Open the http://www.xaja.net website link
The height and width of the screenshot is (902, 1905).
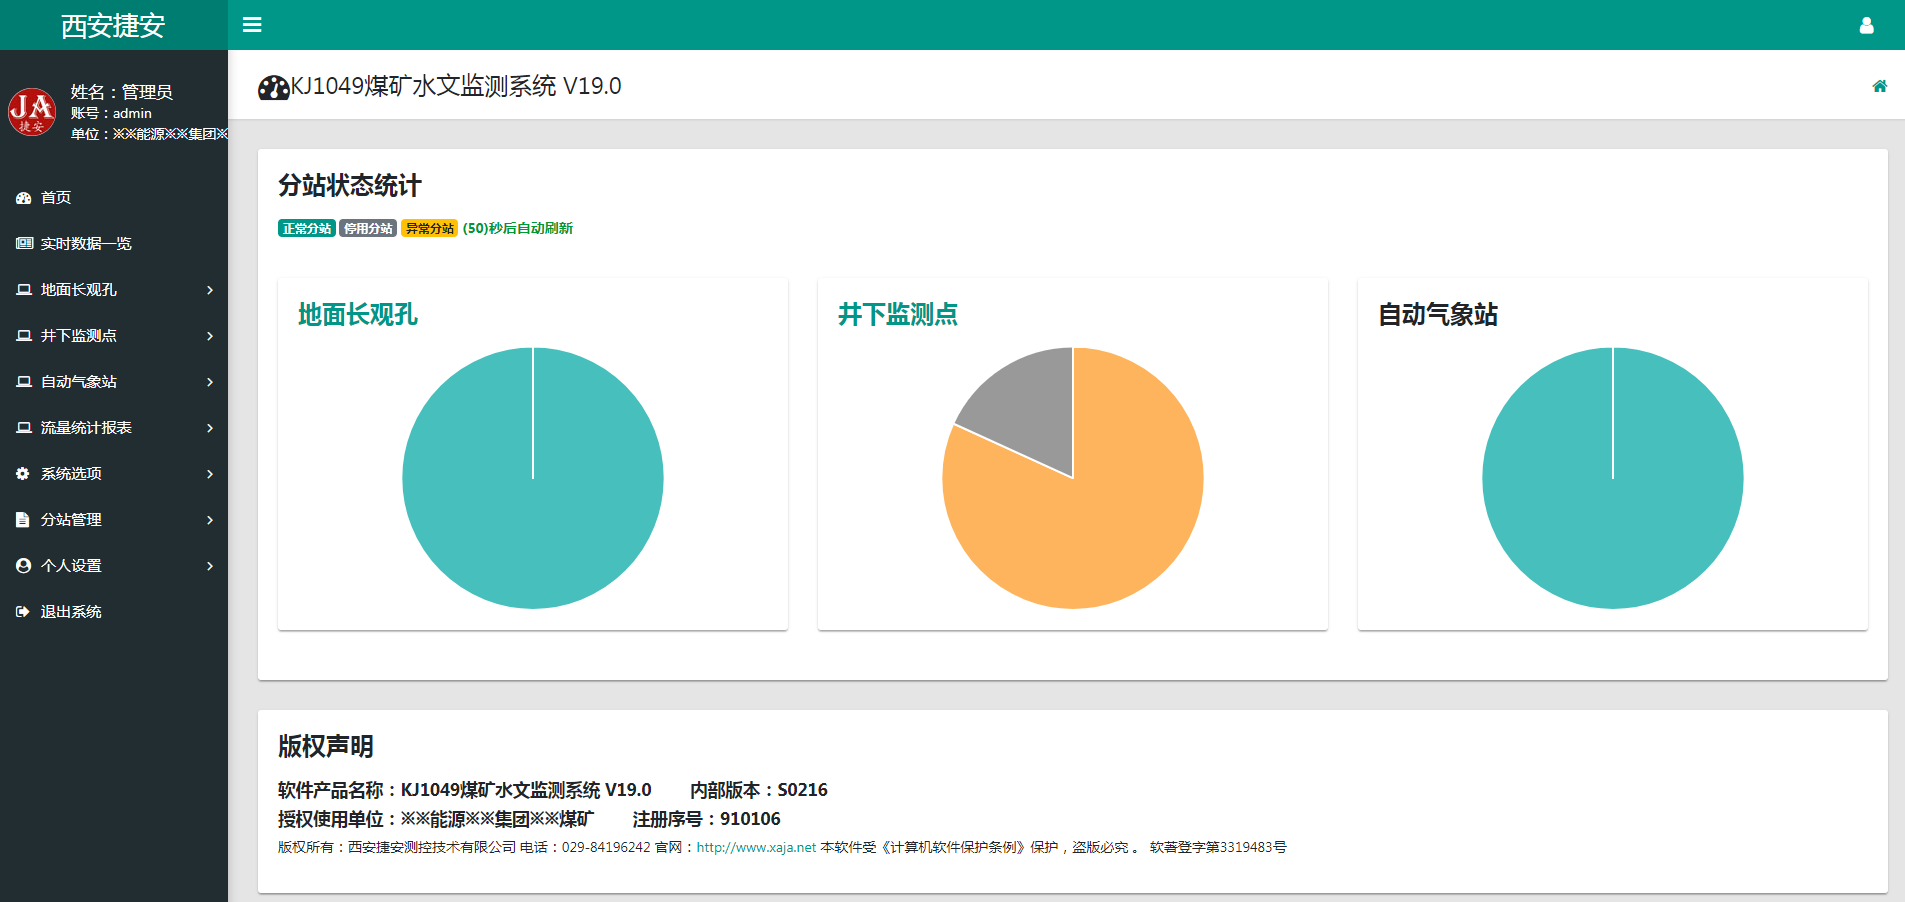click(756, 847)
